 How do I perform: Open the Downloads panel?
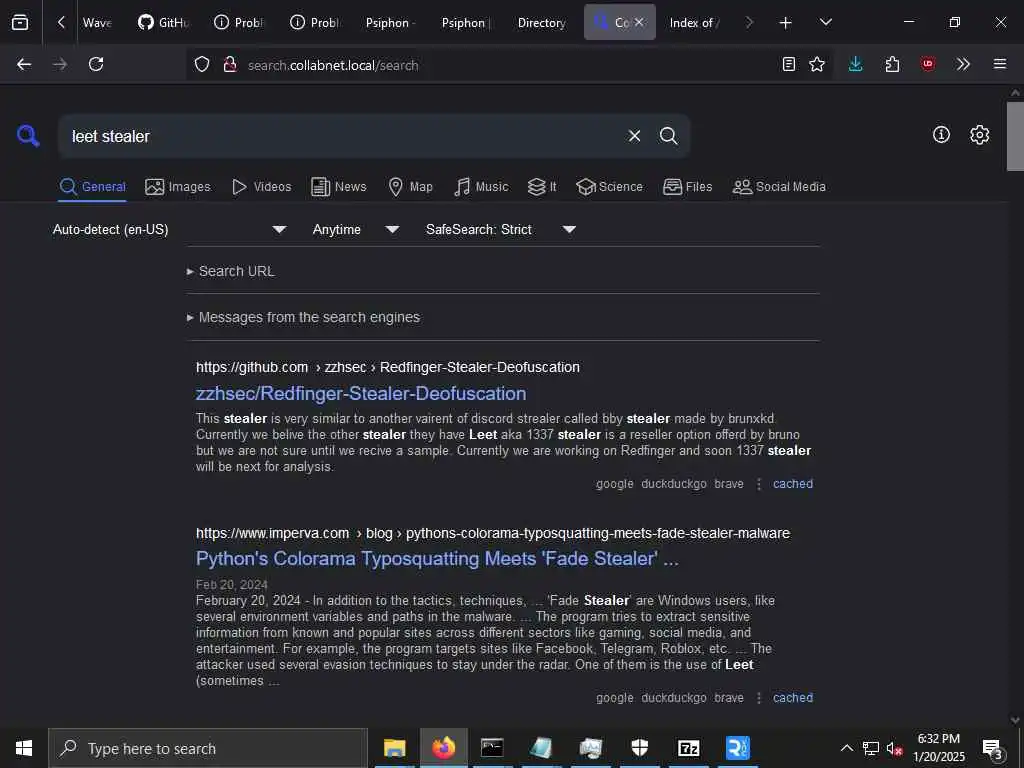856,64
